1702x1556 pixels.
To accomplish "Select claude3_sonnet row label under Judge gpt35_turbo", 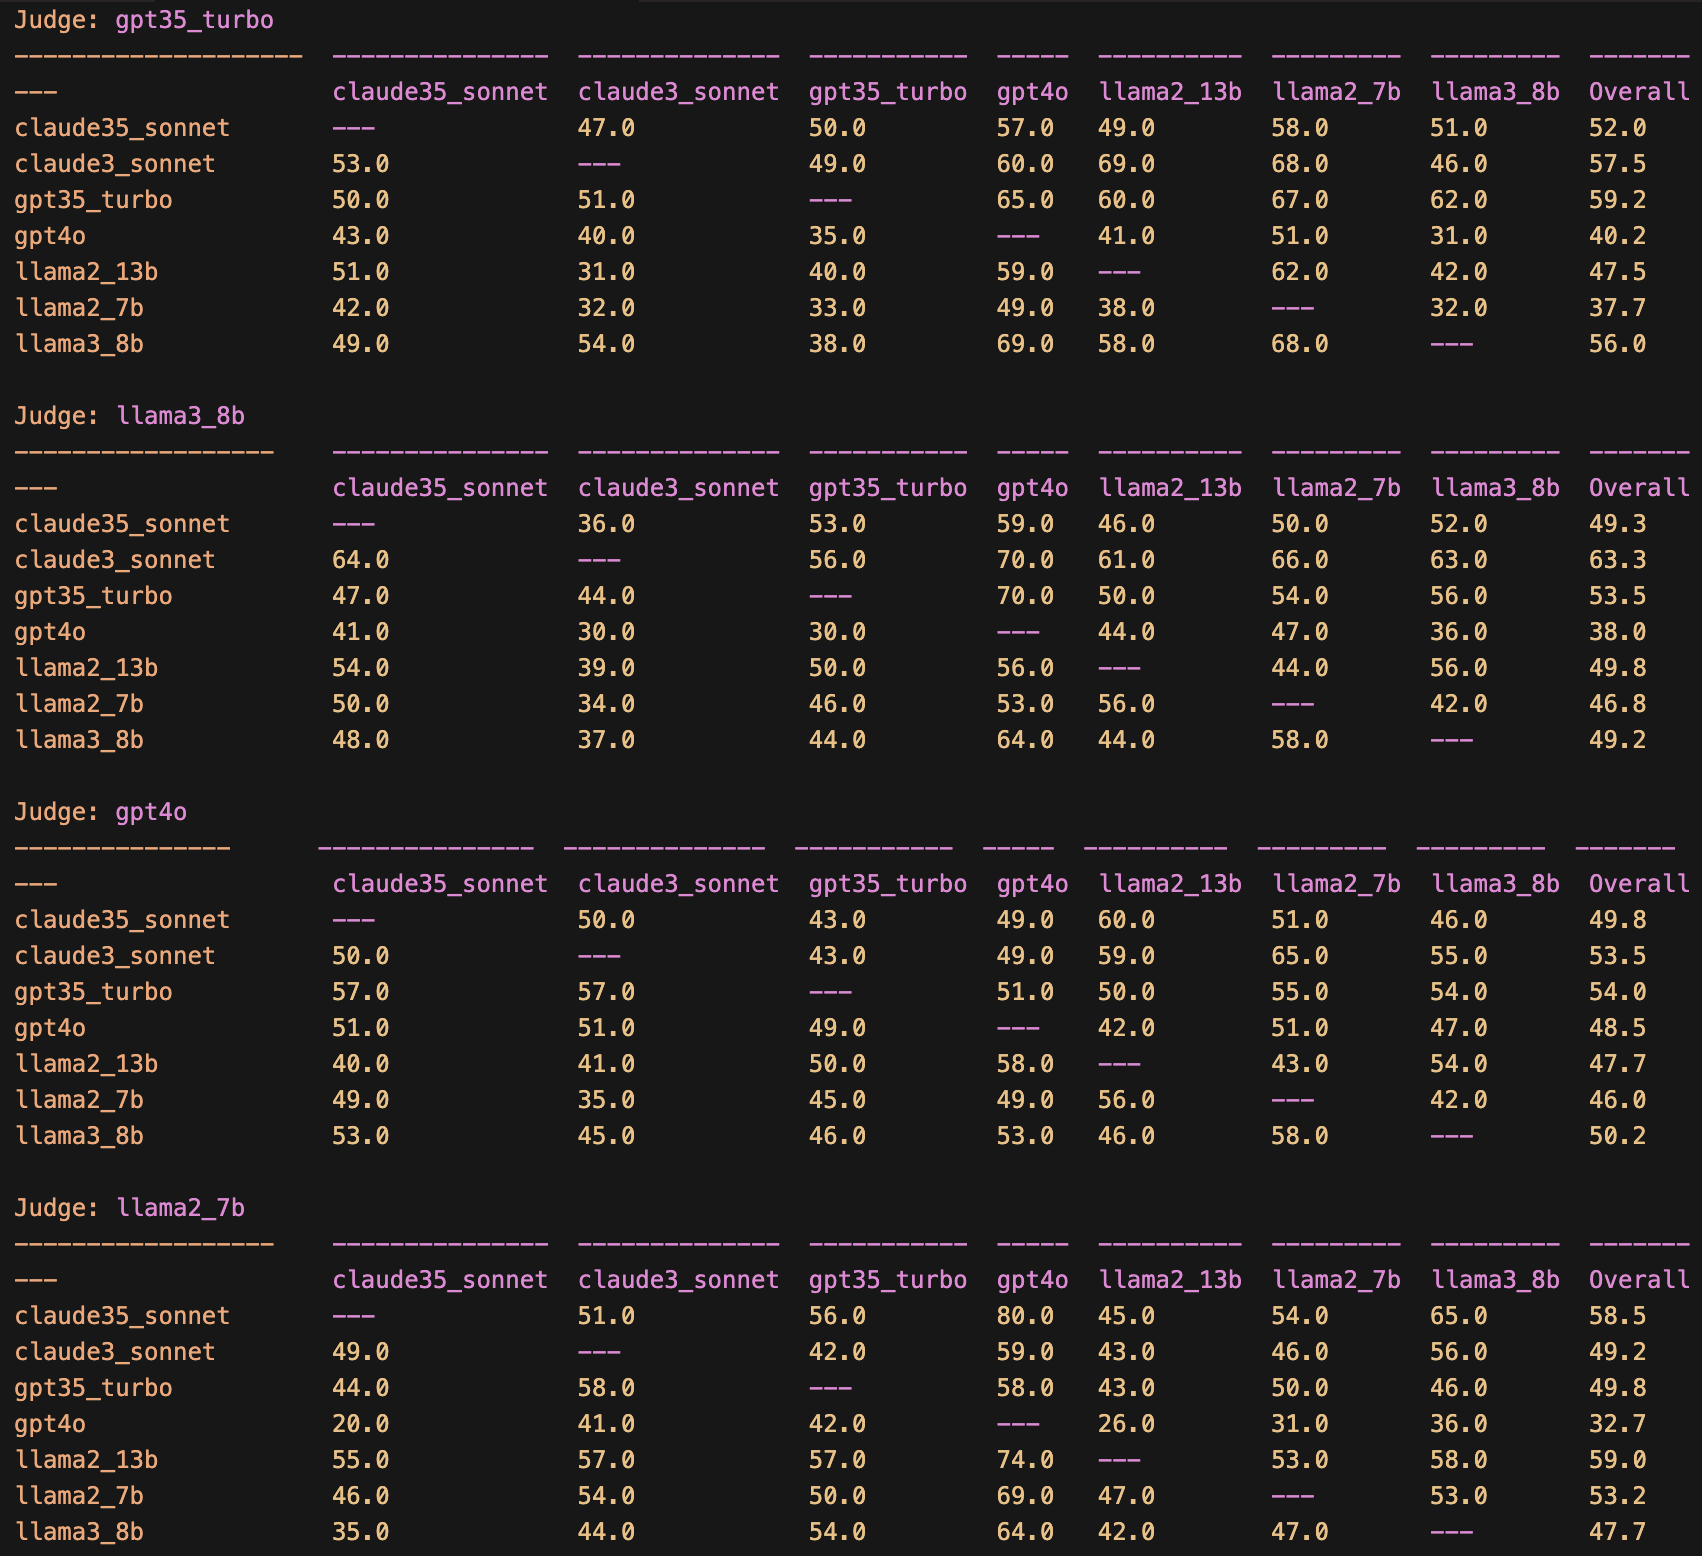I will point(115,164).
